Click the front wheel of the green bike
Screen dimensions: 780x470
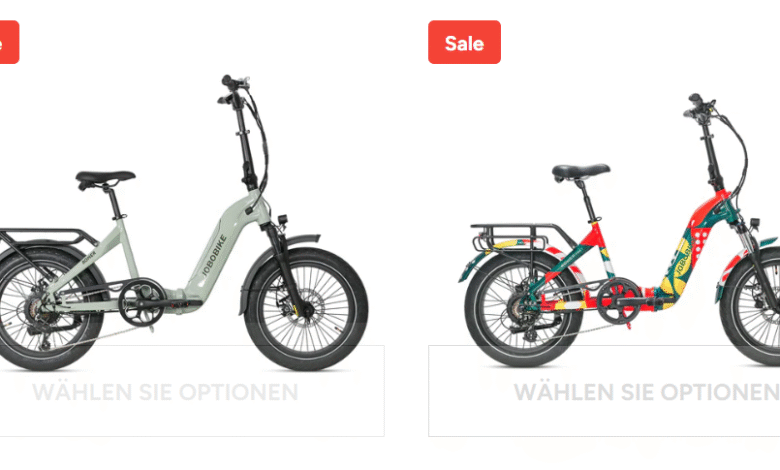[x=306, y=309]
